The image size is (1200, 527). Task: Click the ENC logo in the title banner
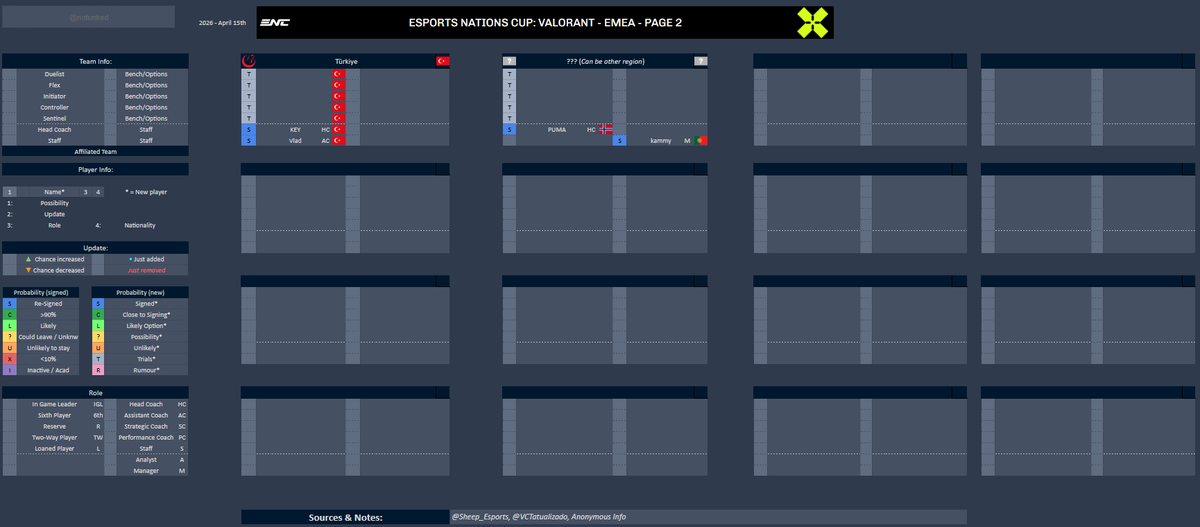[x=275, y=22]
